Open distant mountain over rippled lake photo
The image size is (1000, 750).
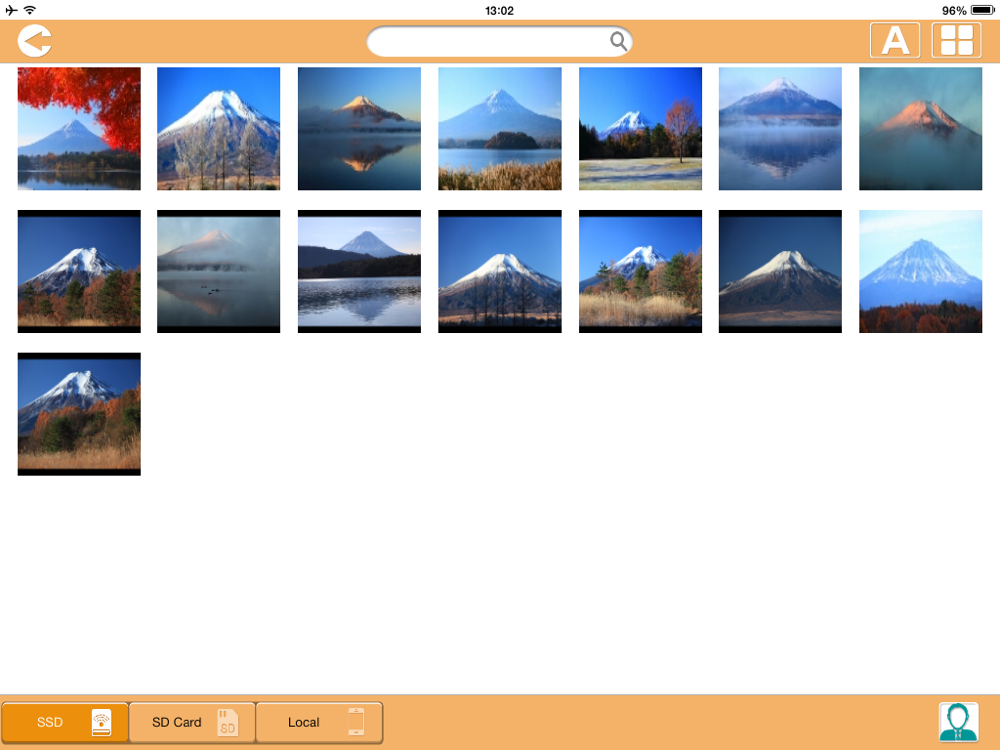tap(359, 272)
